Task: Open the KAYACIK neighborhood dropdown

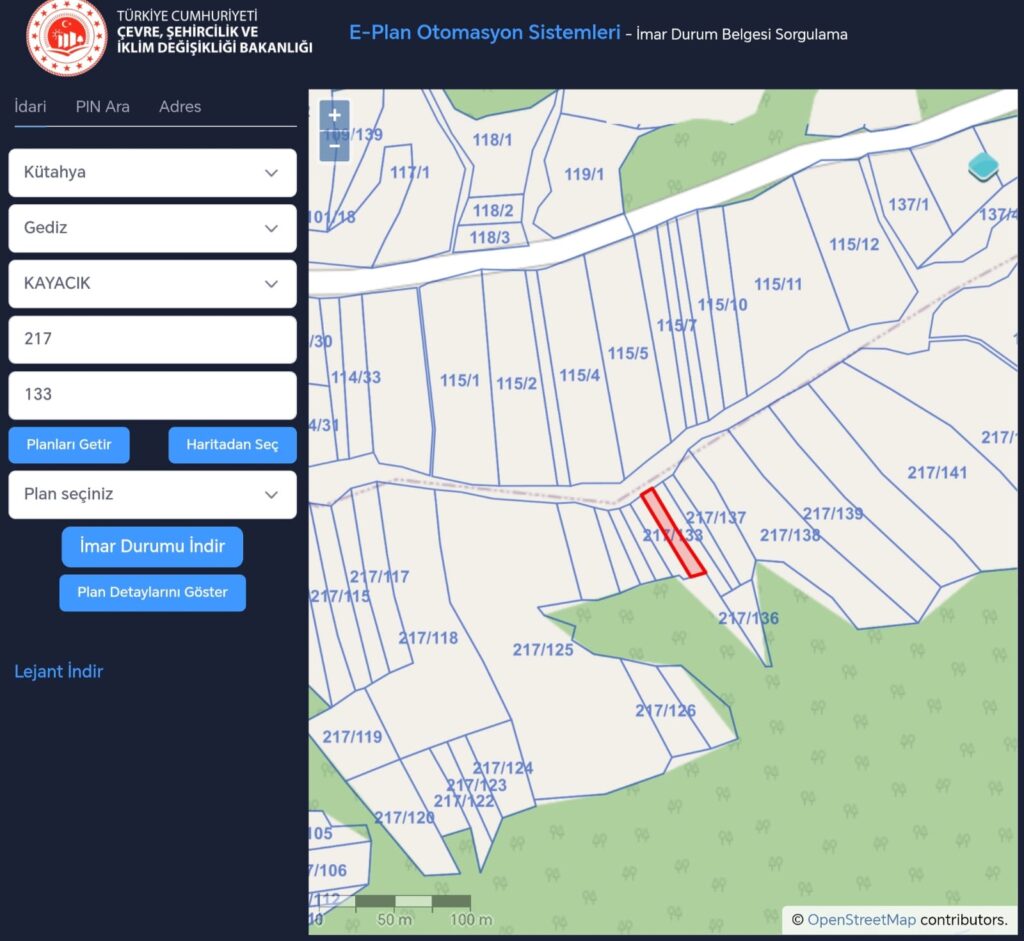Action: pyautogui.click(x=152, y=284)
